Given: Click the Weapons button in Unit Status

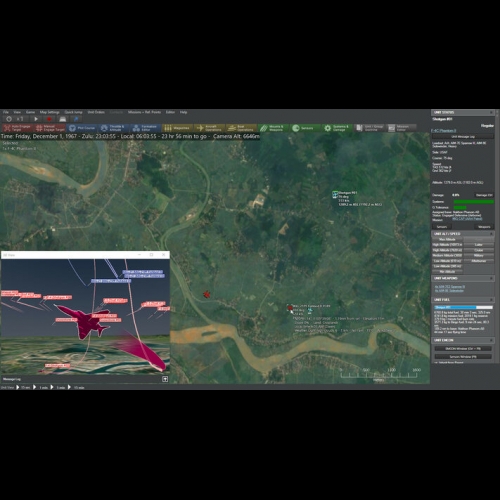Looking at the screenshot, I should click(x=484, y=227).
